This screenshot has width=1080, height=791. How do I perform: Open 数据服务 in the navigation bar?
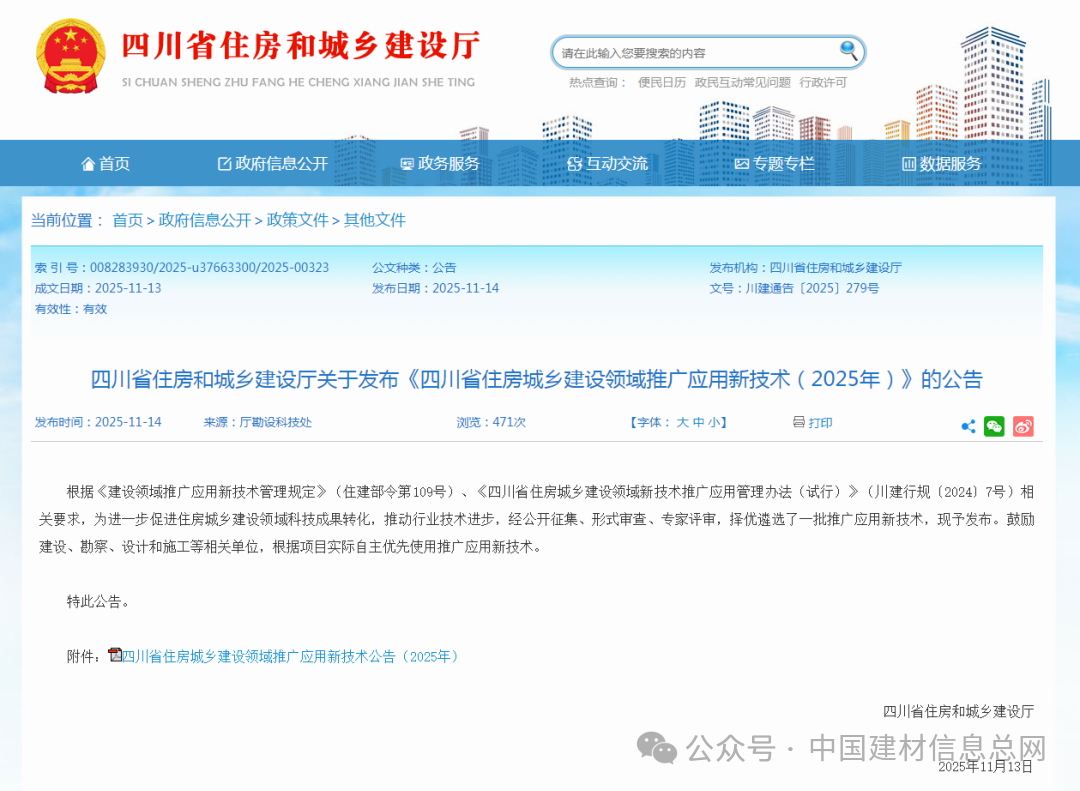[x=941, y=164]
